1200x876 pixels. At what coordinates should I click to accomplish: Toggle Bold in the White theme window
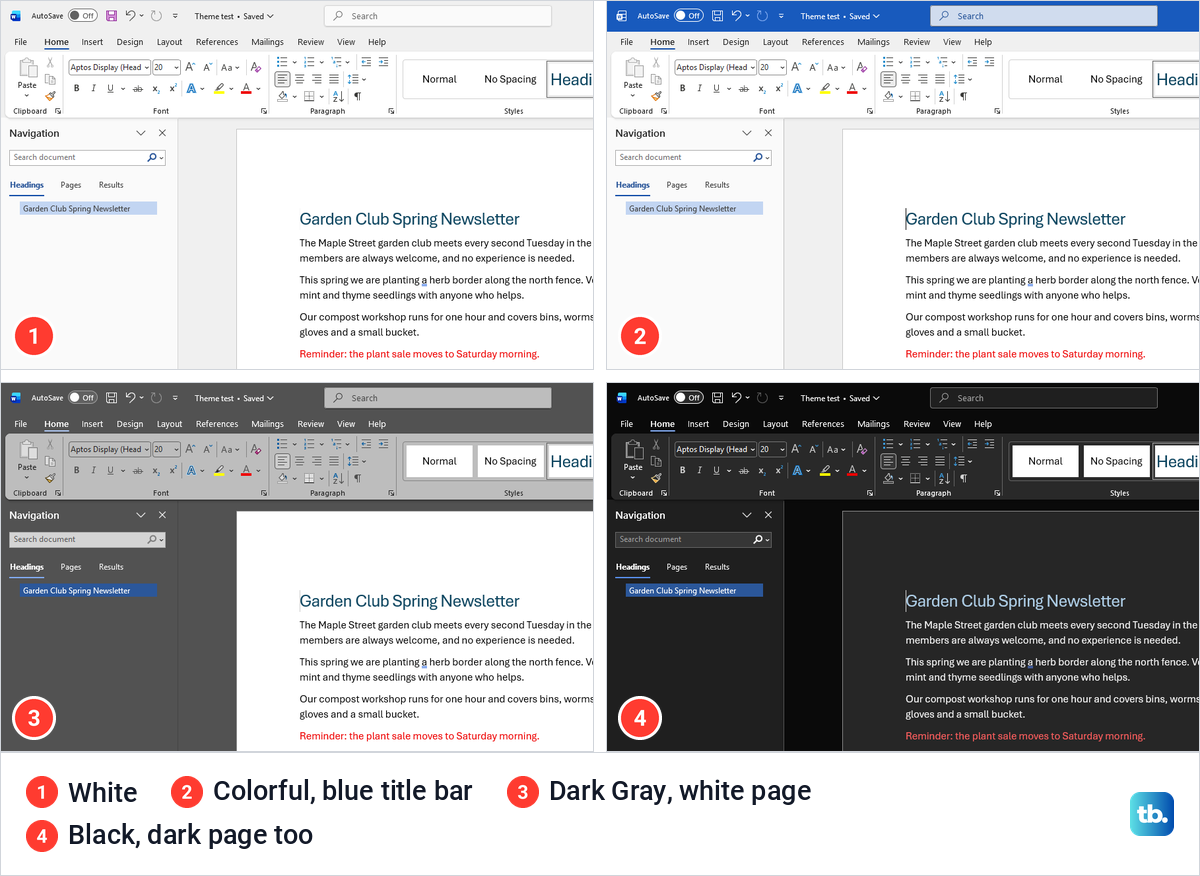tap(77, 88)
